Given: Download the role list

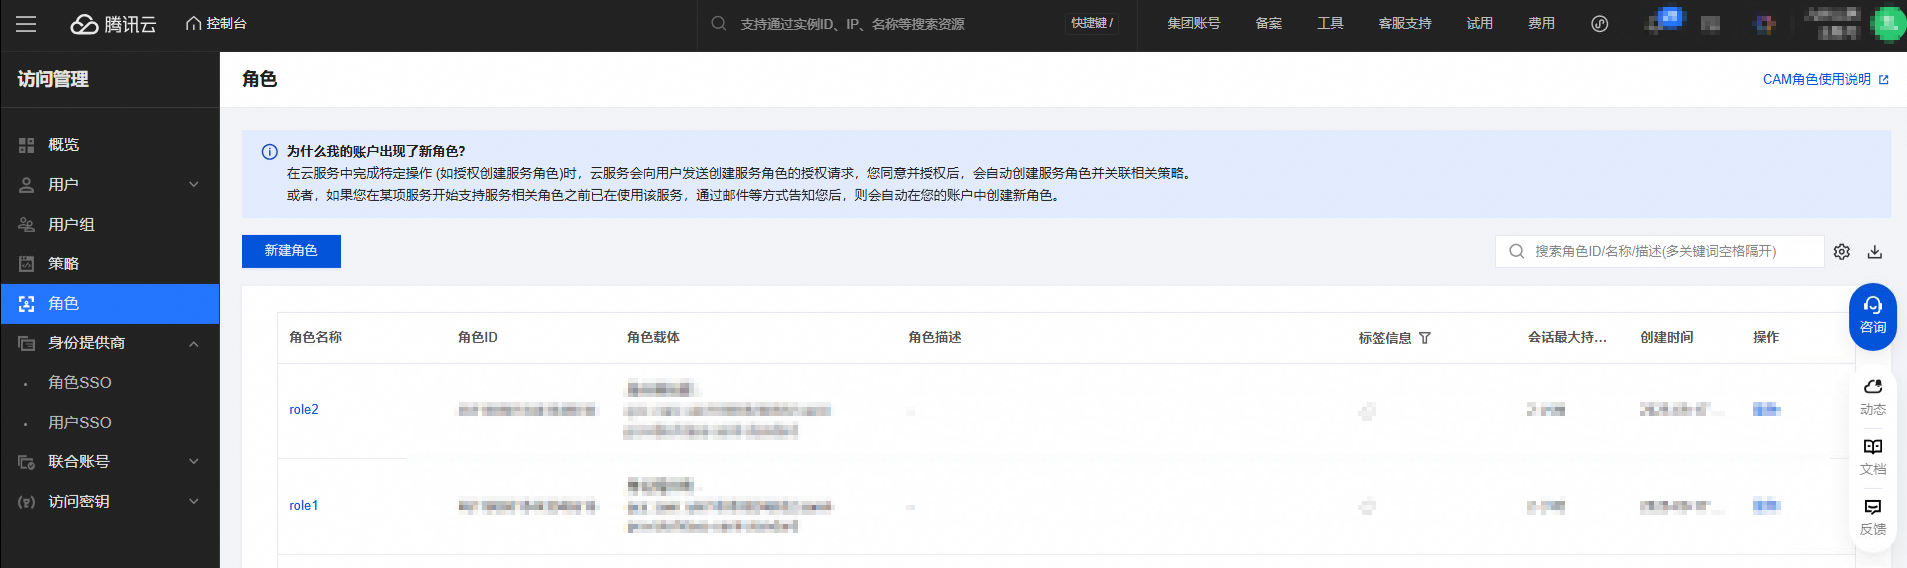Looking at the screenshot, I should coord(1875,251).
